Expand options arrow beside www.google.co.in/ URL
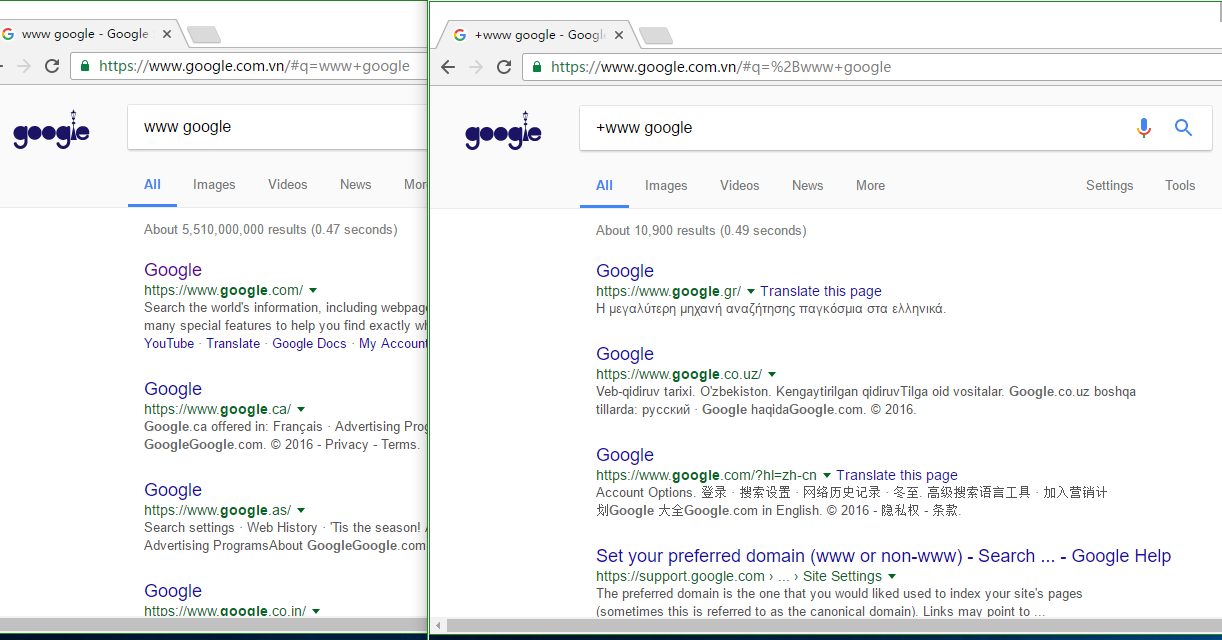Image resolution: width=1222 pixels, height=640 pixels. tap(316, 611)
